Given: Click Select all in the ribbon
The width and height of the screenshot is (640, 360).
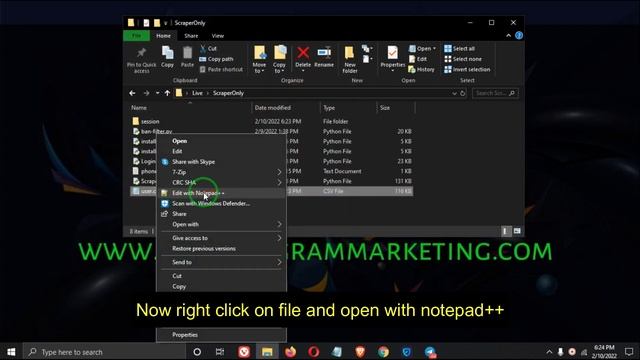Looking at the screenshot, I should (460, 49).
